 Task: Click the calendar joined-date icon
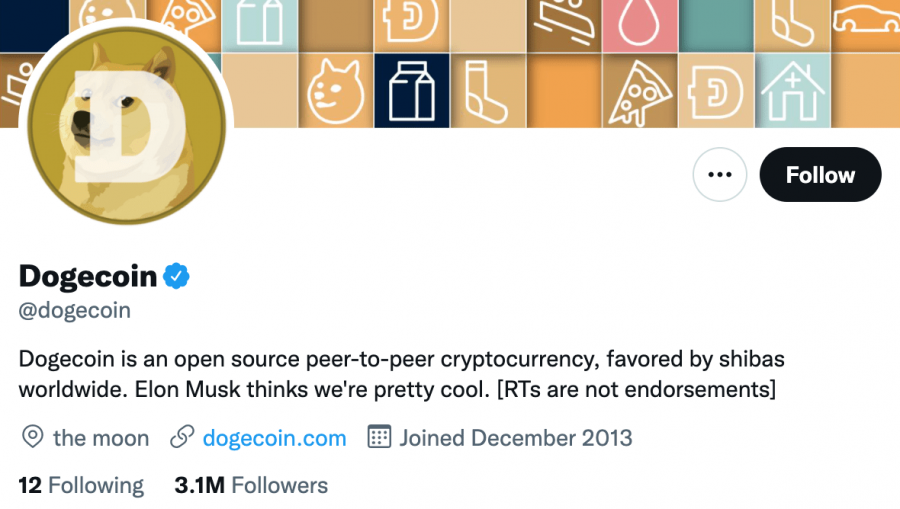[x=379, y=438]
